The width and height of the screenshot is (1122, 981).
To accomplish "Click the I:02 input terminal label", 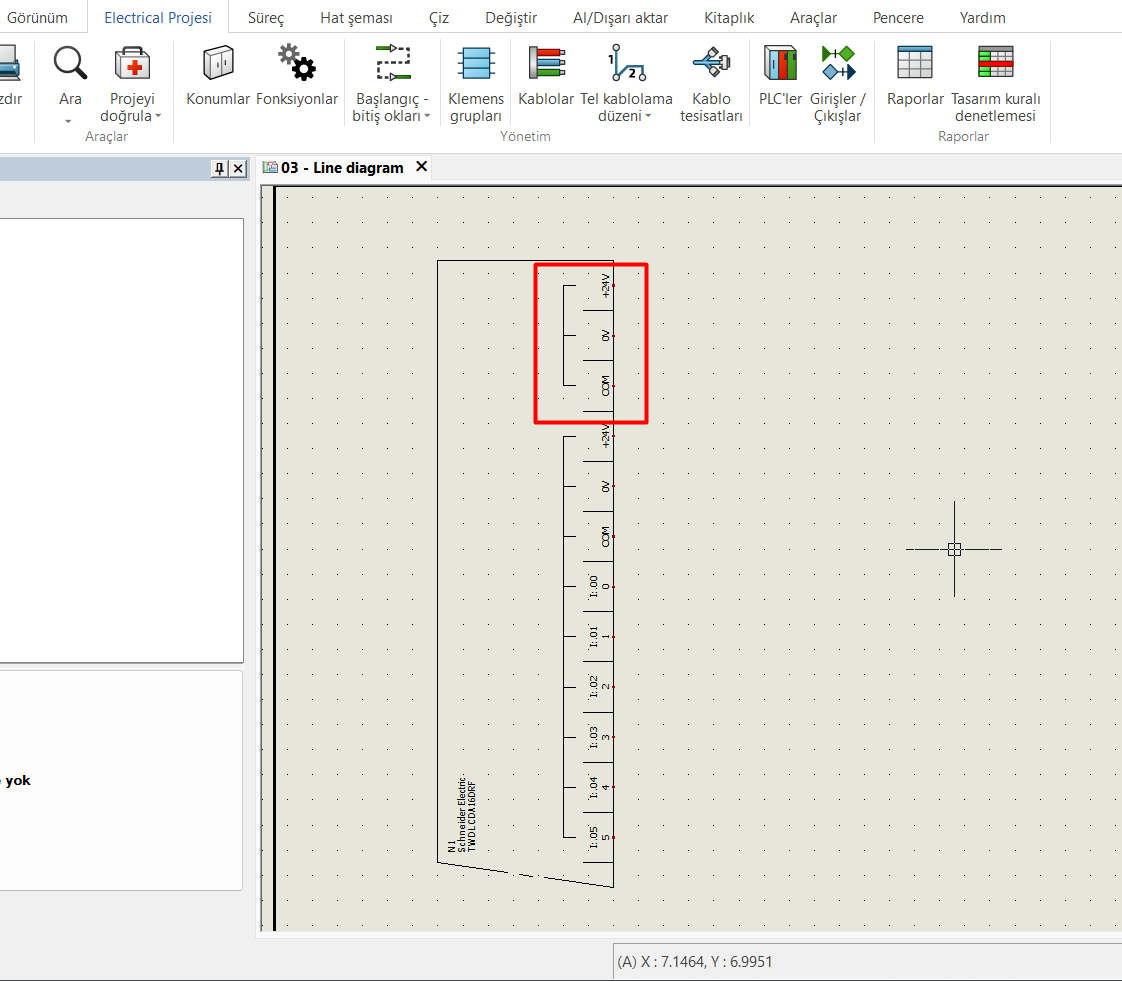I will [593, 686].
